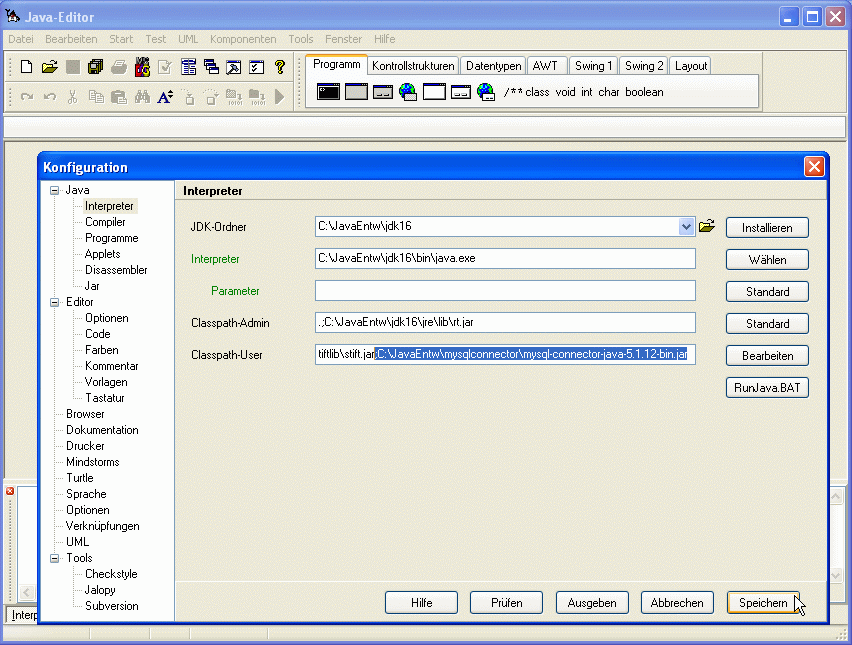Collapse the Editor tree node
The height and width of the screenshot is (645, 852).
click(55, 302)
